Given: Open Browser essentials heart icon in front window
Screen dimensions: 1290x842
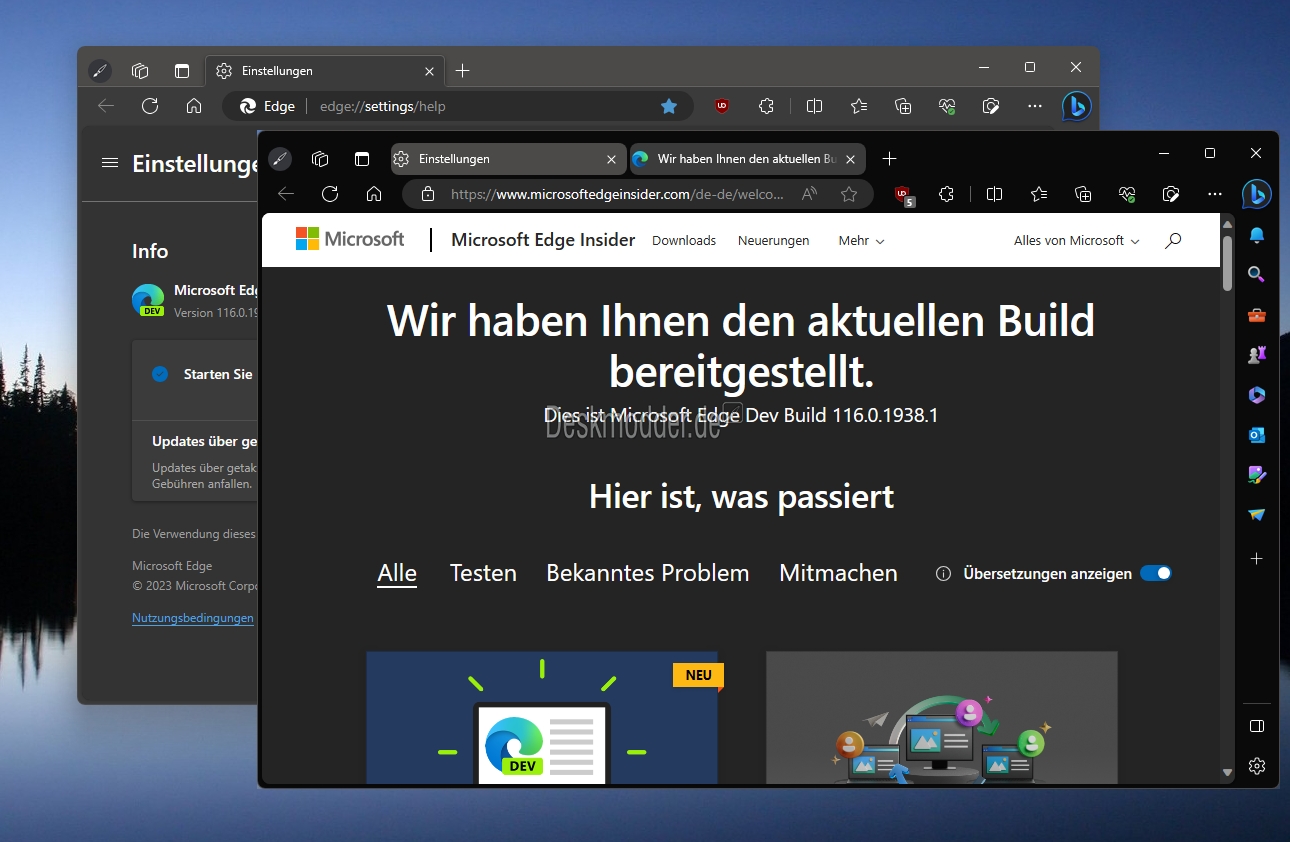Looking at the screenshot, I should [1127, 194].
